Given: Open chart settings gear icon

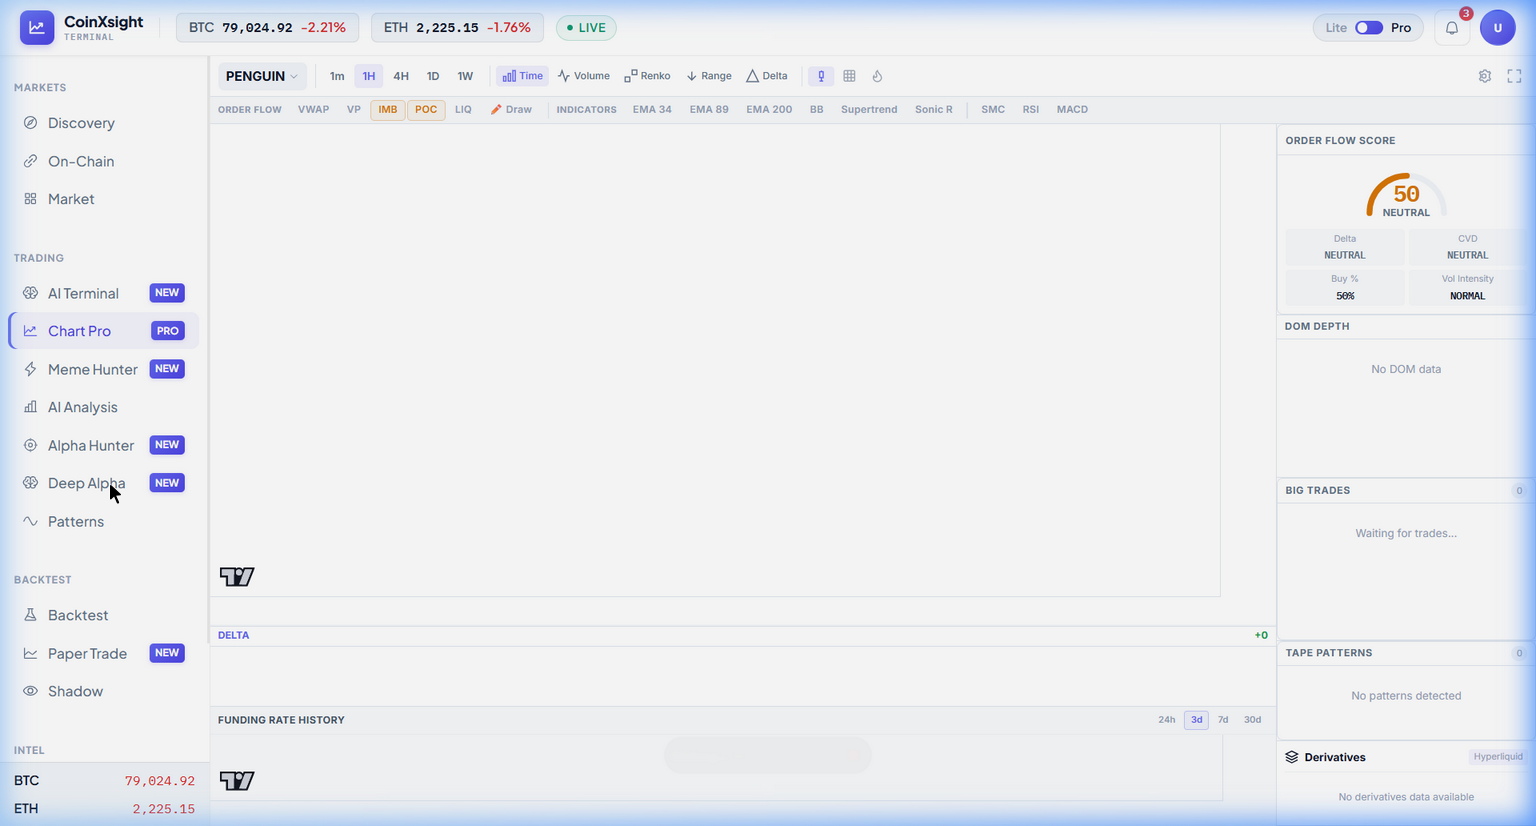Looking at the screenshot, I should click(x=1485, y=76).
